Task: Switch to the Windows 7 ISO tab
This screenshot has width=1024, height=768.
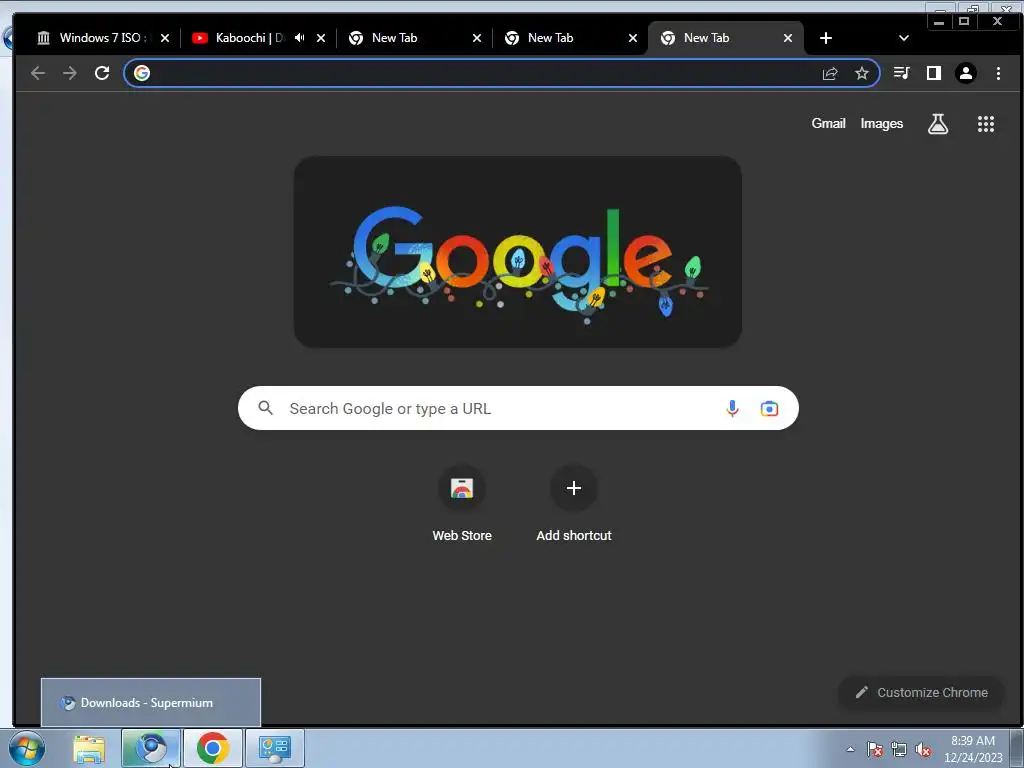Action: pyautogui.click(x=98, y=38)
